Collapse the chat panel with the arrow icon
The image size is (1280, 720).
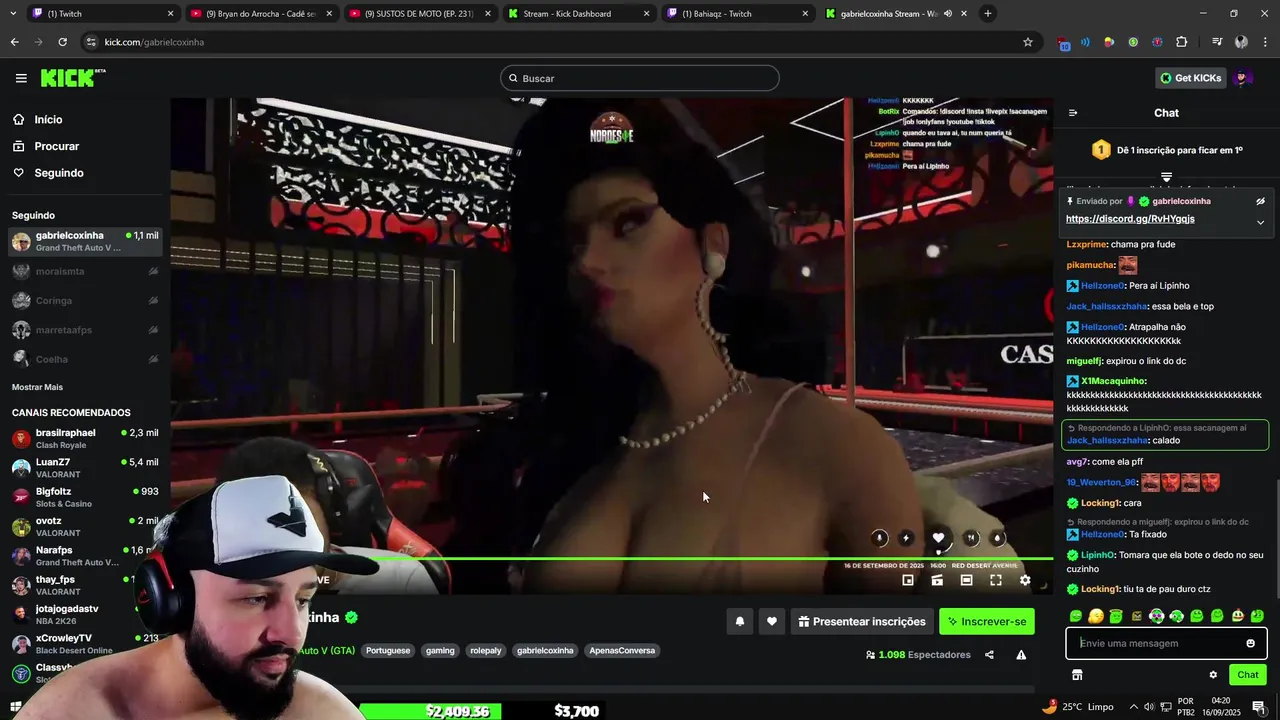pyautogui.click(x=1073, y=113)
